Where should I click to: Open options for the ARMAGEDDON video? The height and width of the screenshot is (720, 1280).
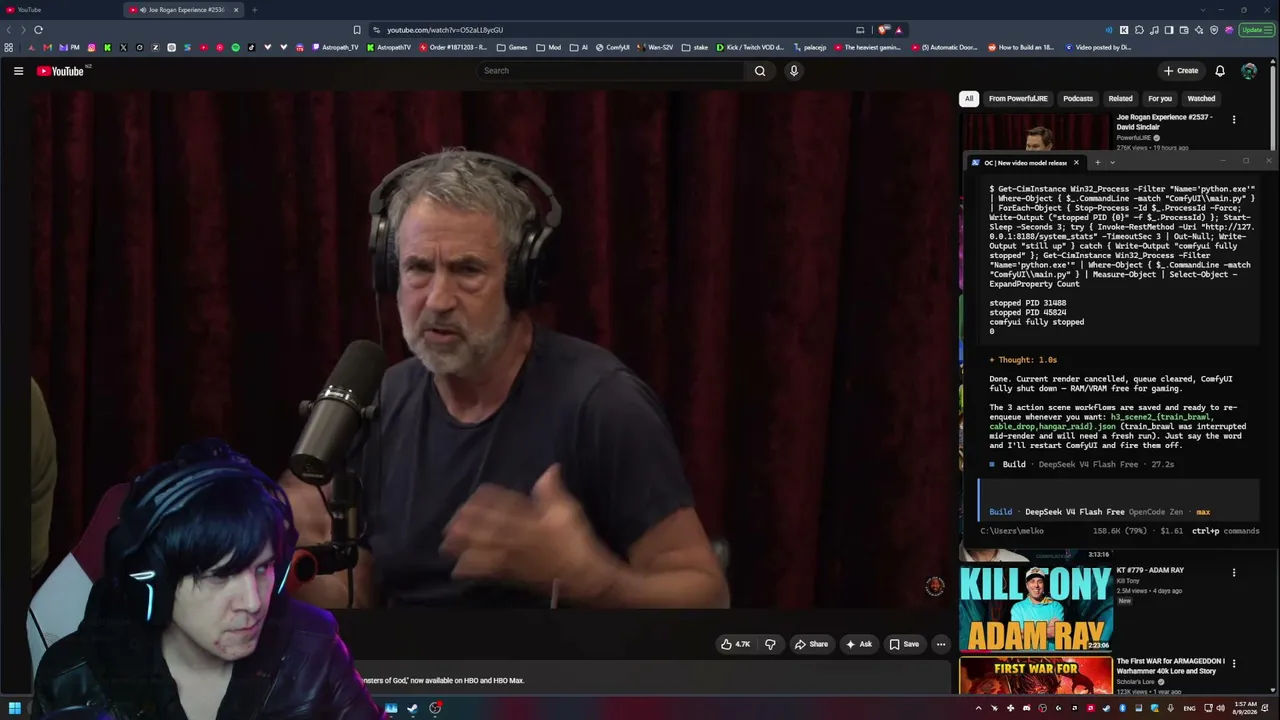tap(1234, 664)
